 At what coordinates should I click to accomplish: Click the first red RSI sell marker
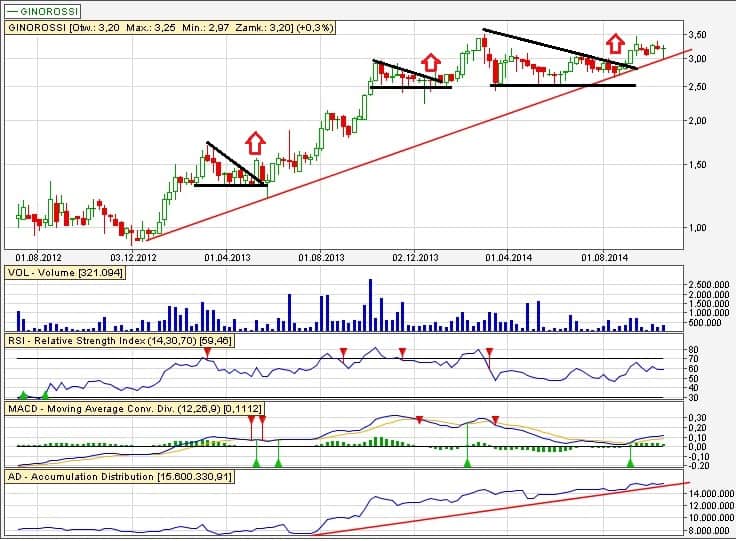click(x=207, y=351)
